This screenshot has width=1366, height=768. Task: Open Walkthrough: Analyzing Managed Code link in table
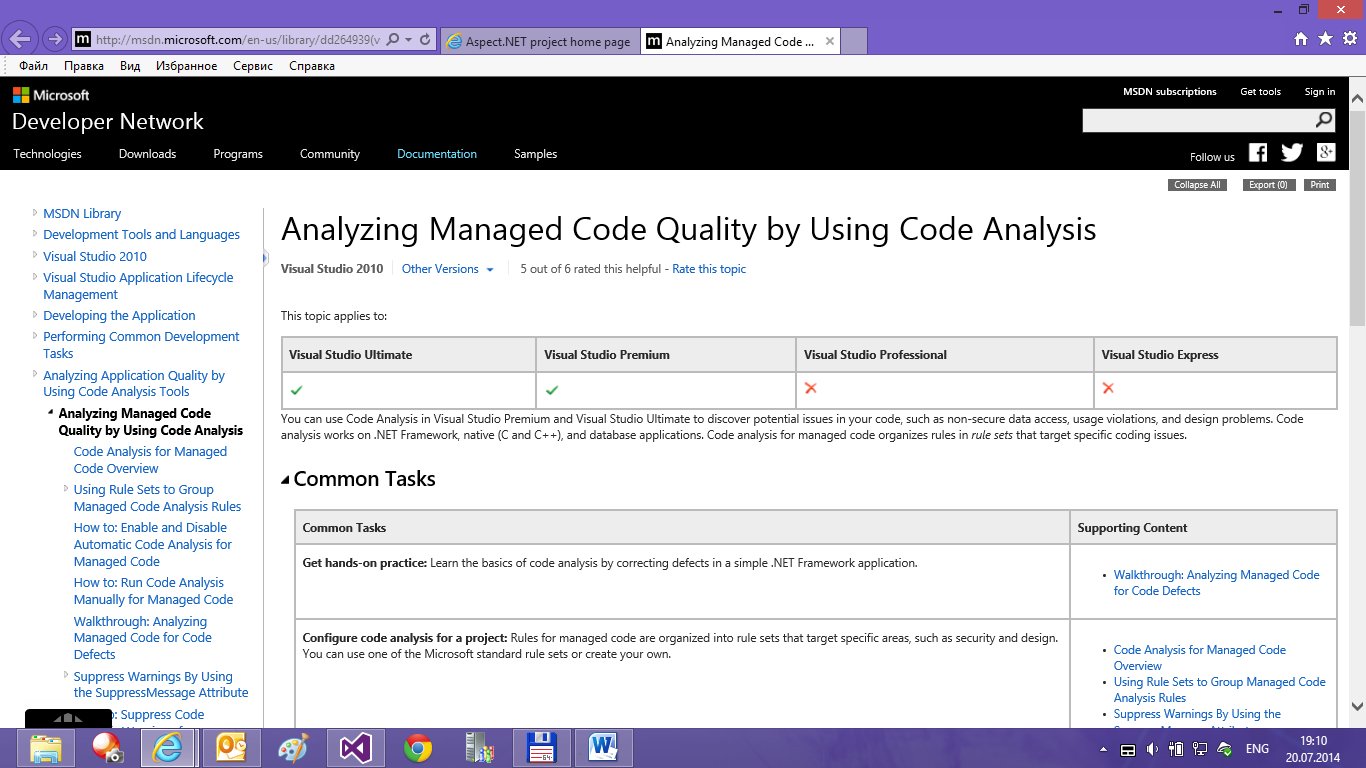tap(1216, 583)
